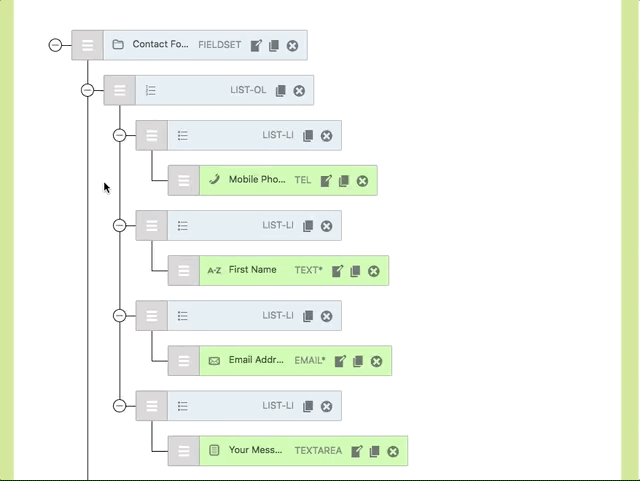Viewport: 640px width, 481px height.
Task: Collapse the LIST-LI containing Mobile Phone
Action: point(120,136)
